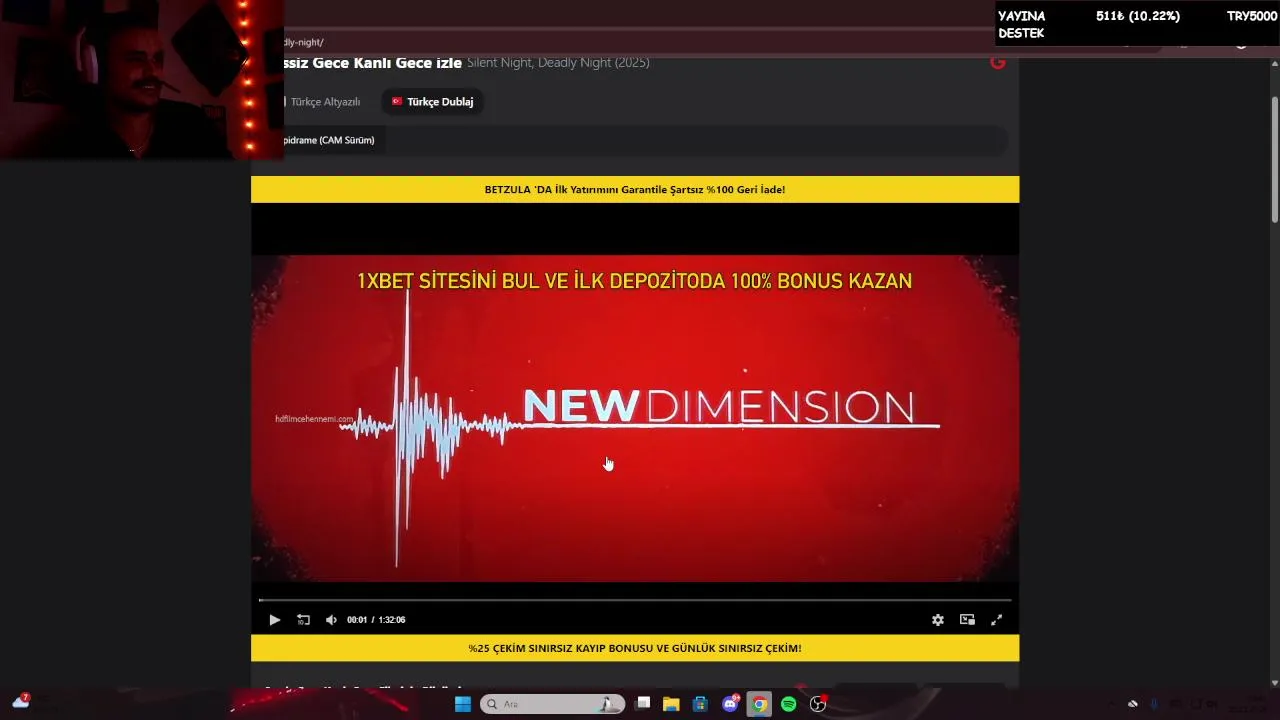Screen dimensions: 1280x720
Task: Rewind ten seconds in the player
Action: tap(303, 620)
